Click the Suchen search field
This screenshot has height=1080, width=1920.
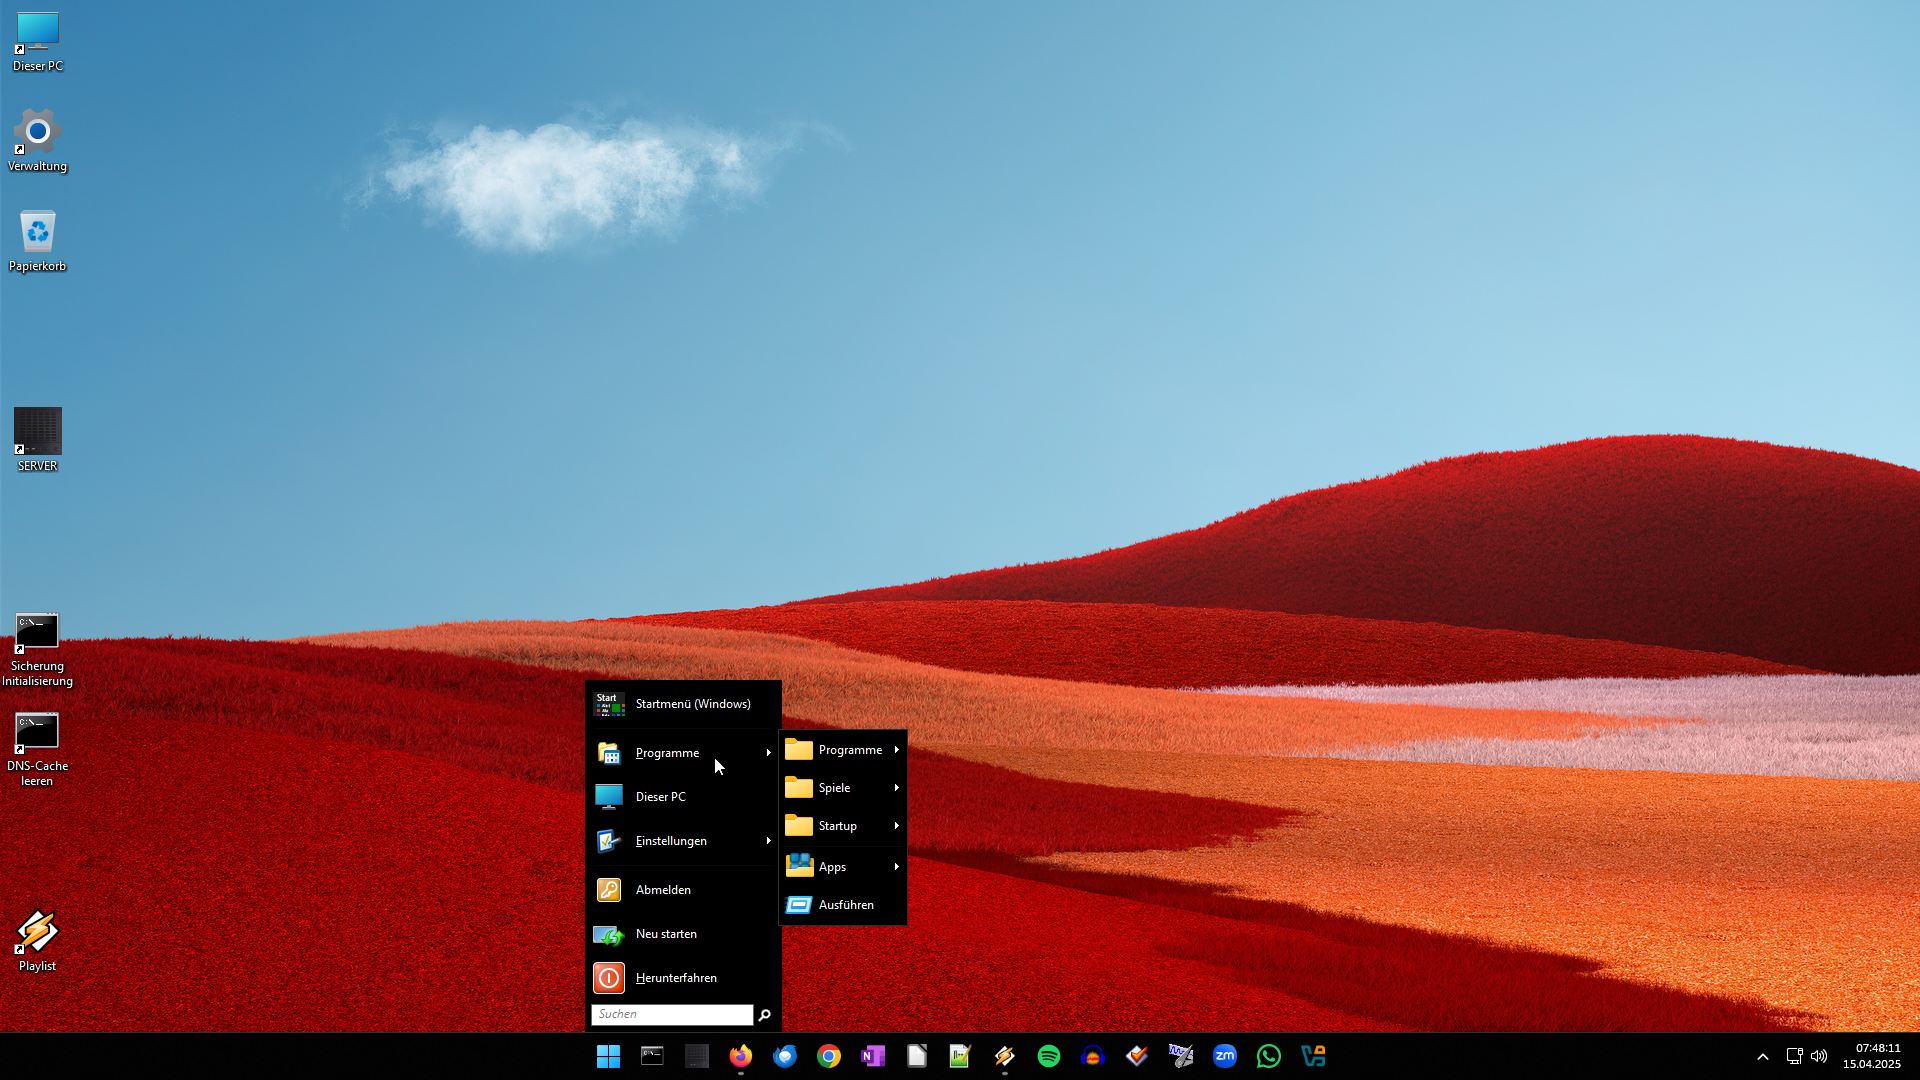click(671, 1014)
